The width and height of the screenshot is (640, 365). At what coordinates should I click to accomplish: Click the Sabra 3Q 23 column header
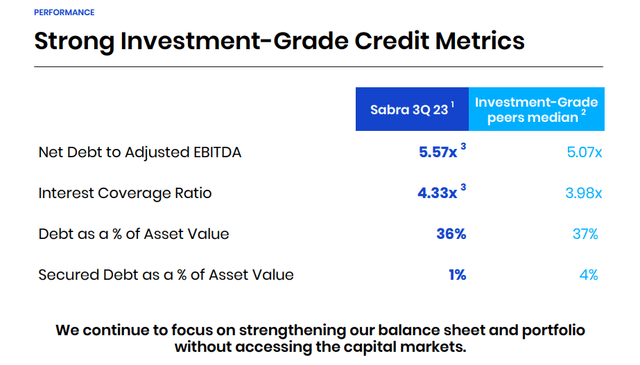click(412, 109)
